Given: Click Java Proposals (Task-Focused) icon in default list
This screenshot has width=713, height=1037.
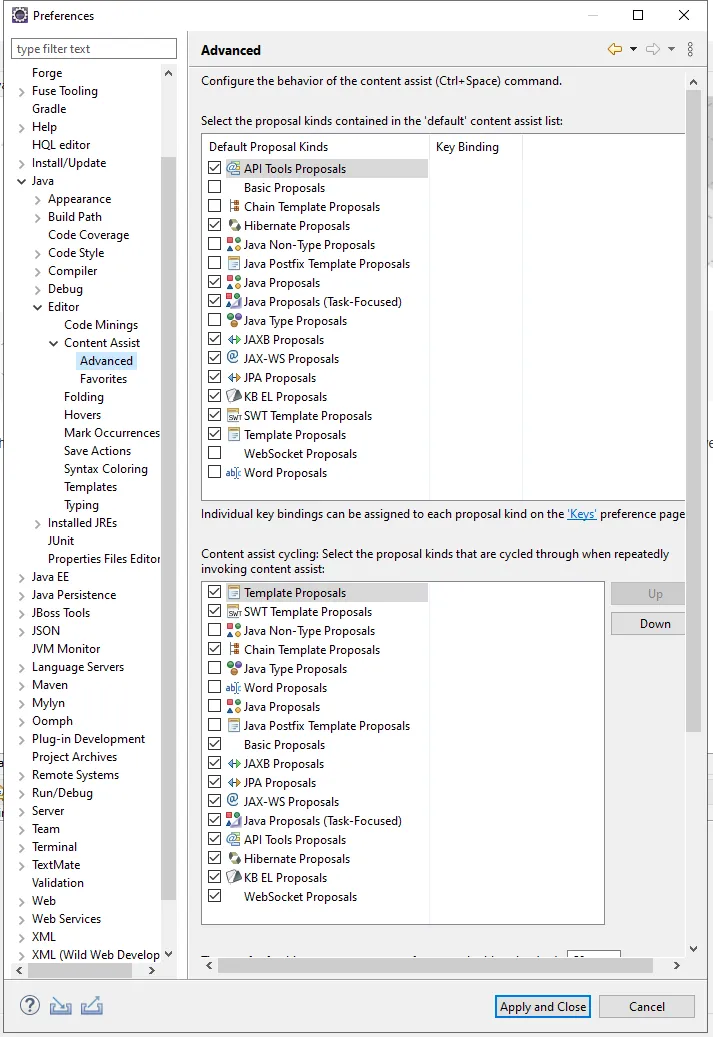Looking at the screenshot, I should (233, 302).
